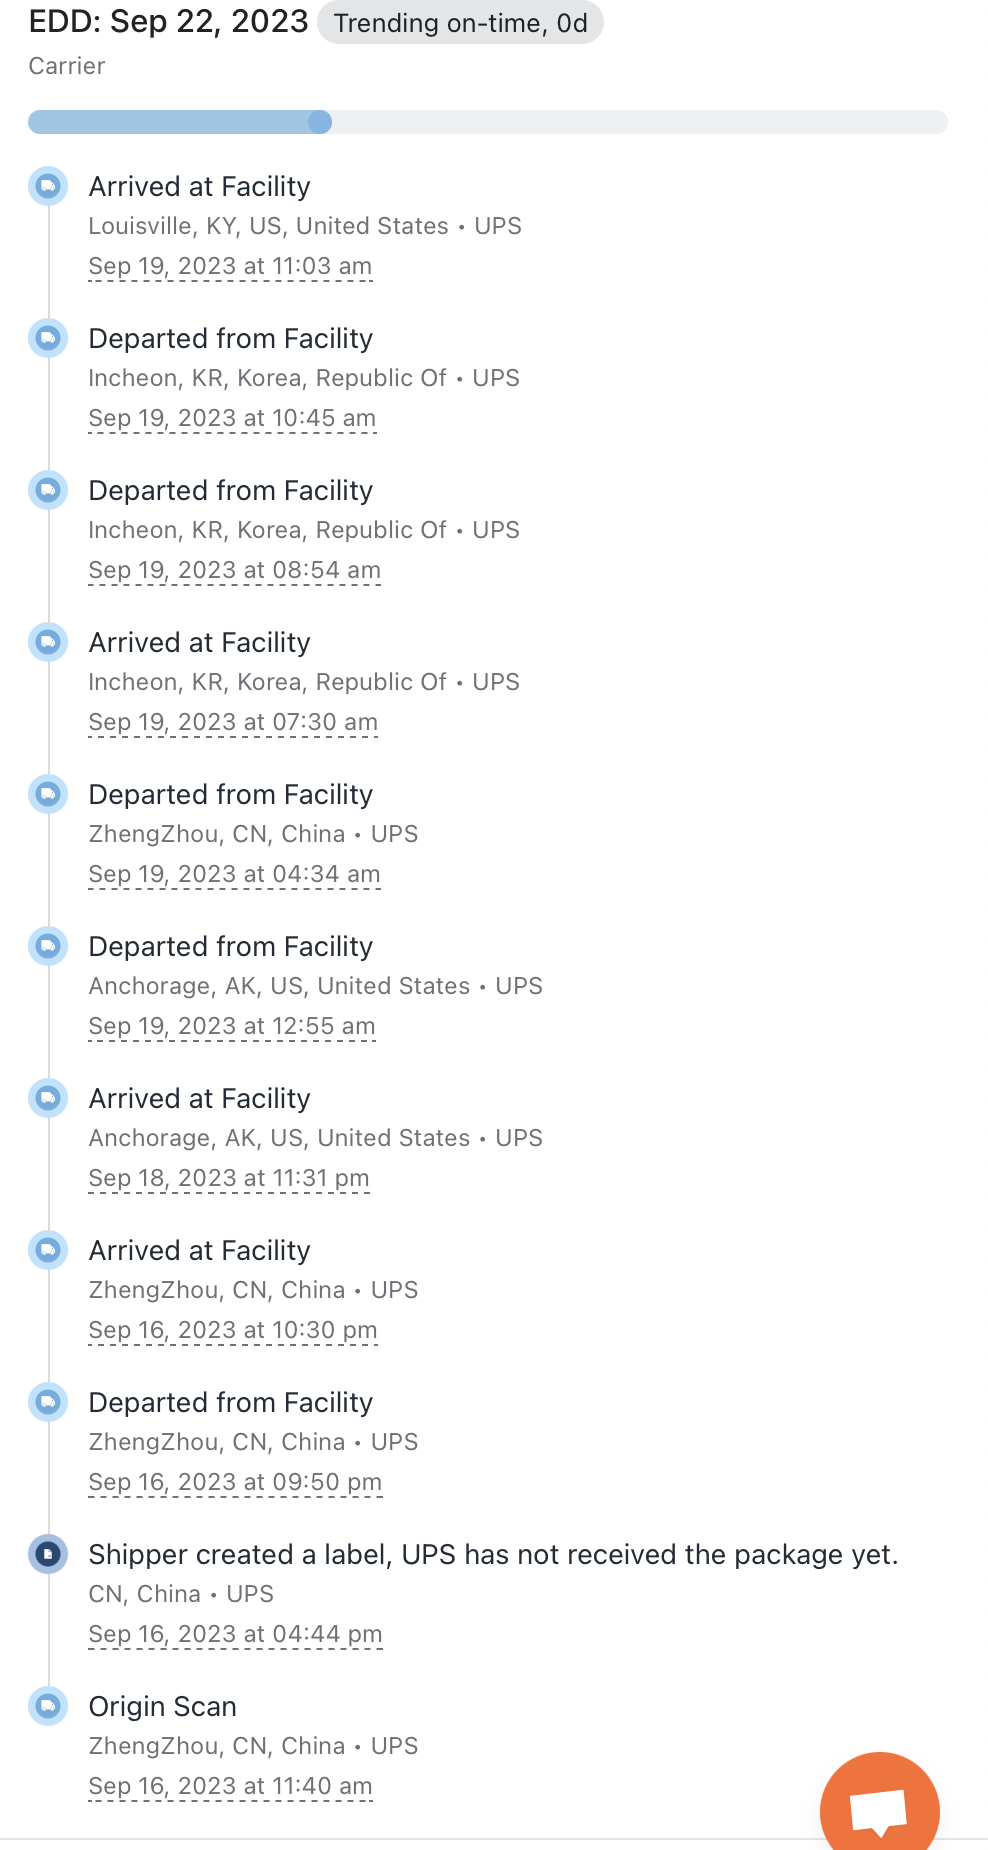Click the 'Shipper created a label' event title
The width and height of the screenshot is (988, 1850).
[493, 1554]
